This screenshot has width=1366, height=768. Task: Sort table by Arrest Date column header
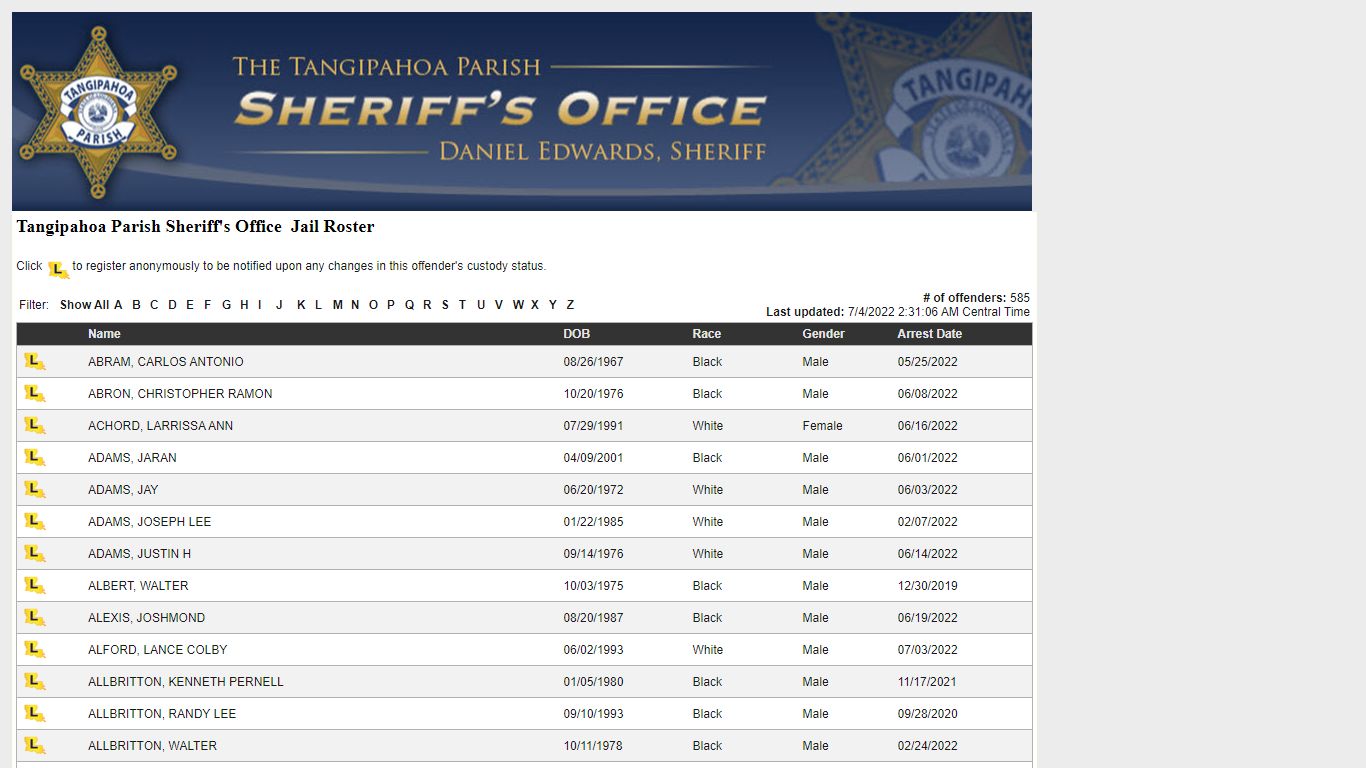[929, 334]
